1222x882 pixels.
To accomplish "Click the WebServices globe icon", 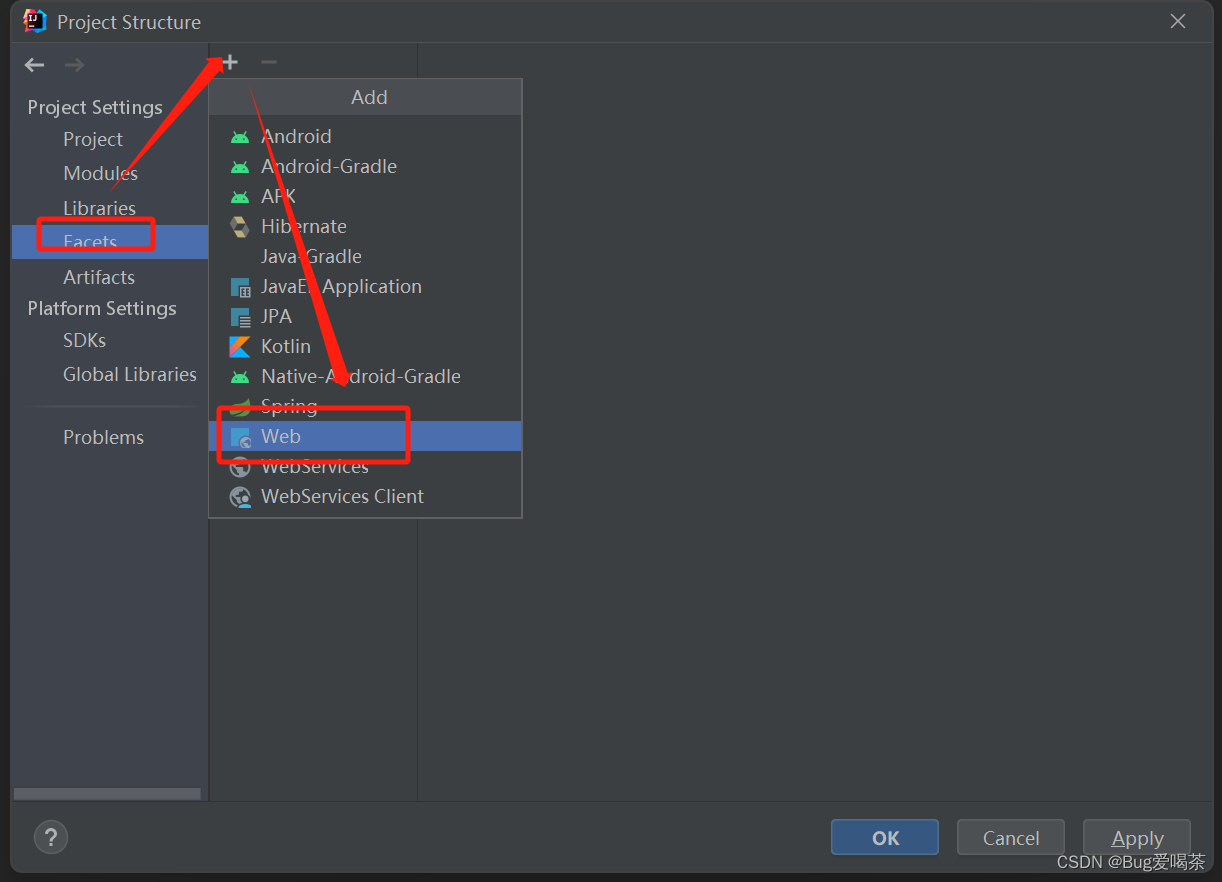I will pos(240,467).
